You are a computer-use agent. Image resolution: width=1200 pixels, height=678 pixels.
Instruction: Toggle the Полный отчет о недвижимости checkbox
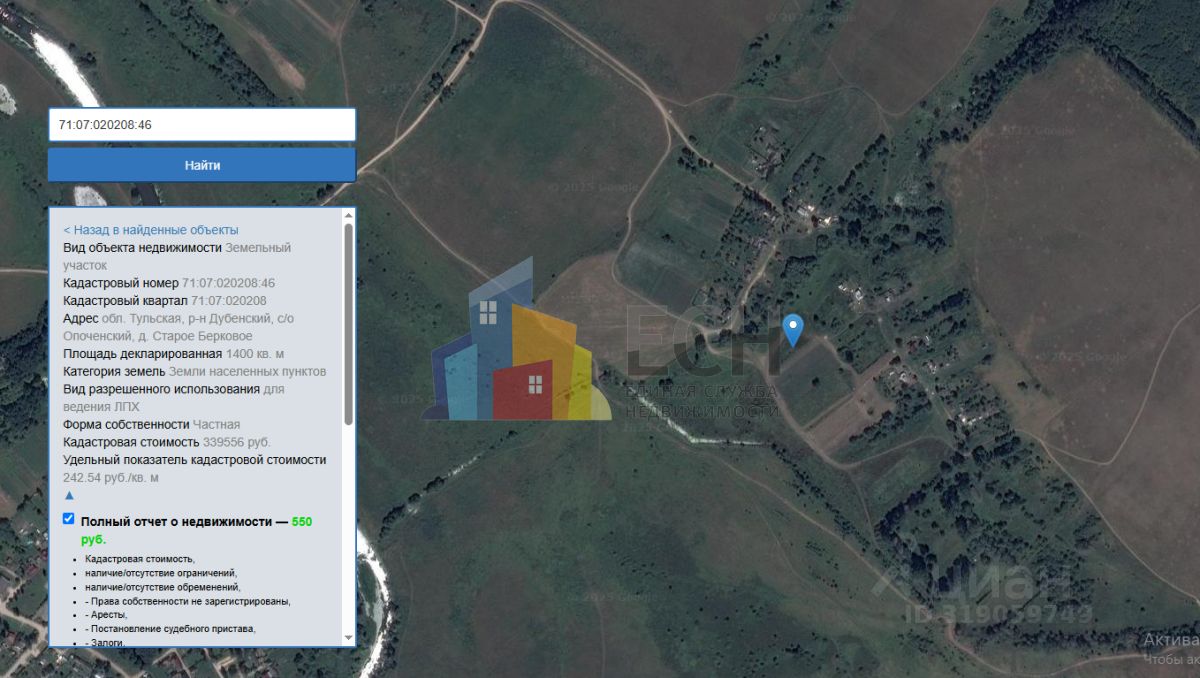pyautogui.click(x=68, y=519)
